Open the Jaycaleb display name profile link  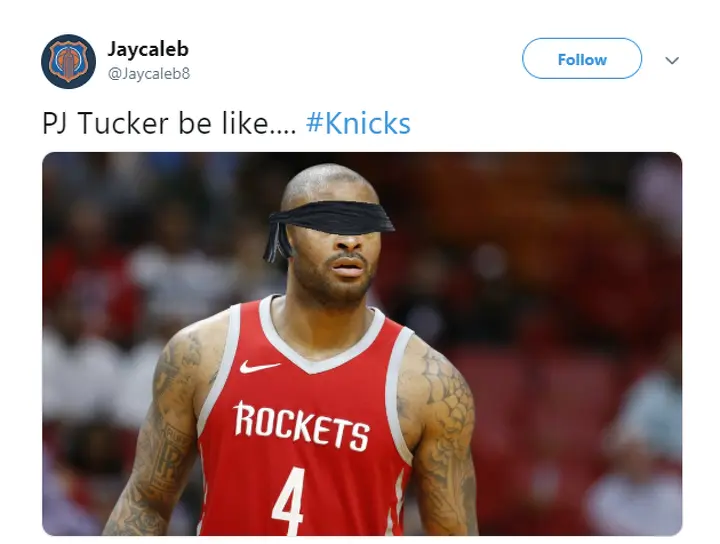[148, 49]
